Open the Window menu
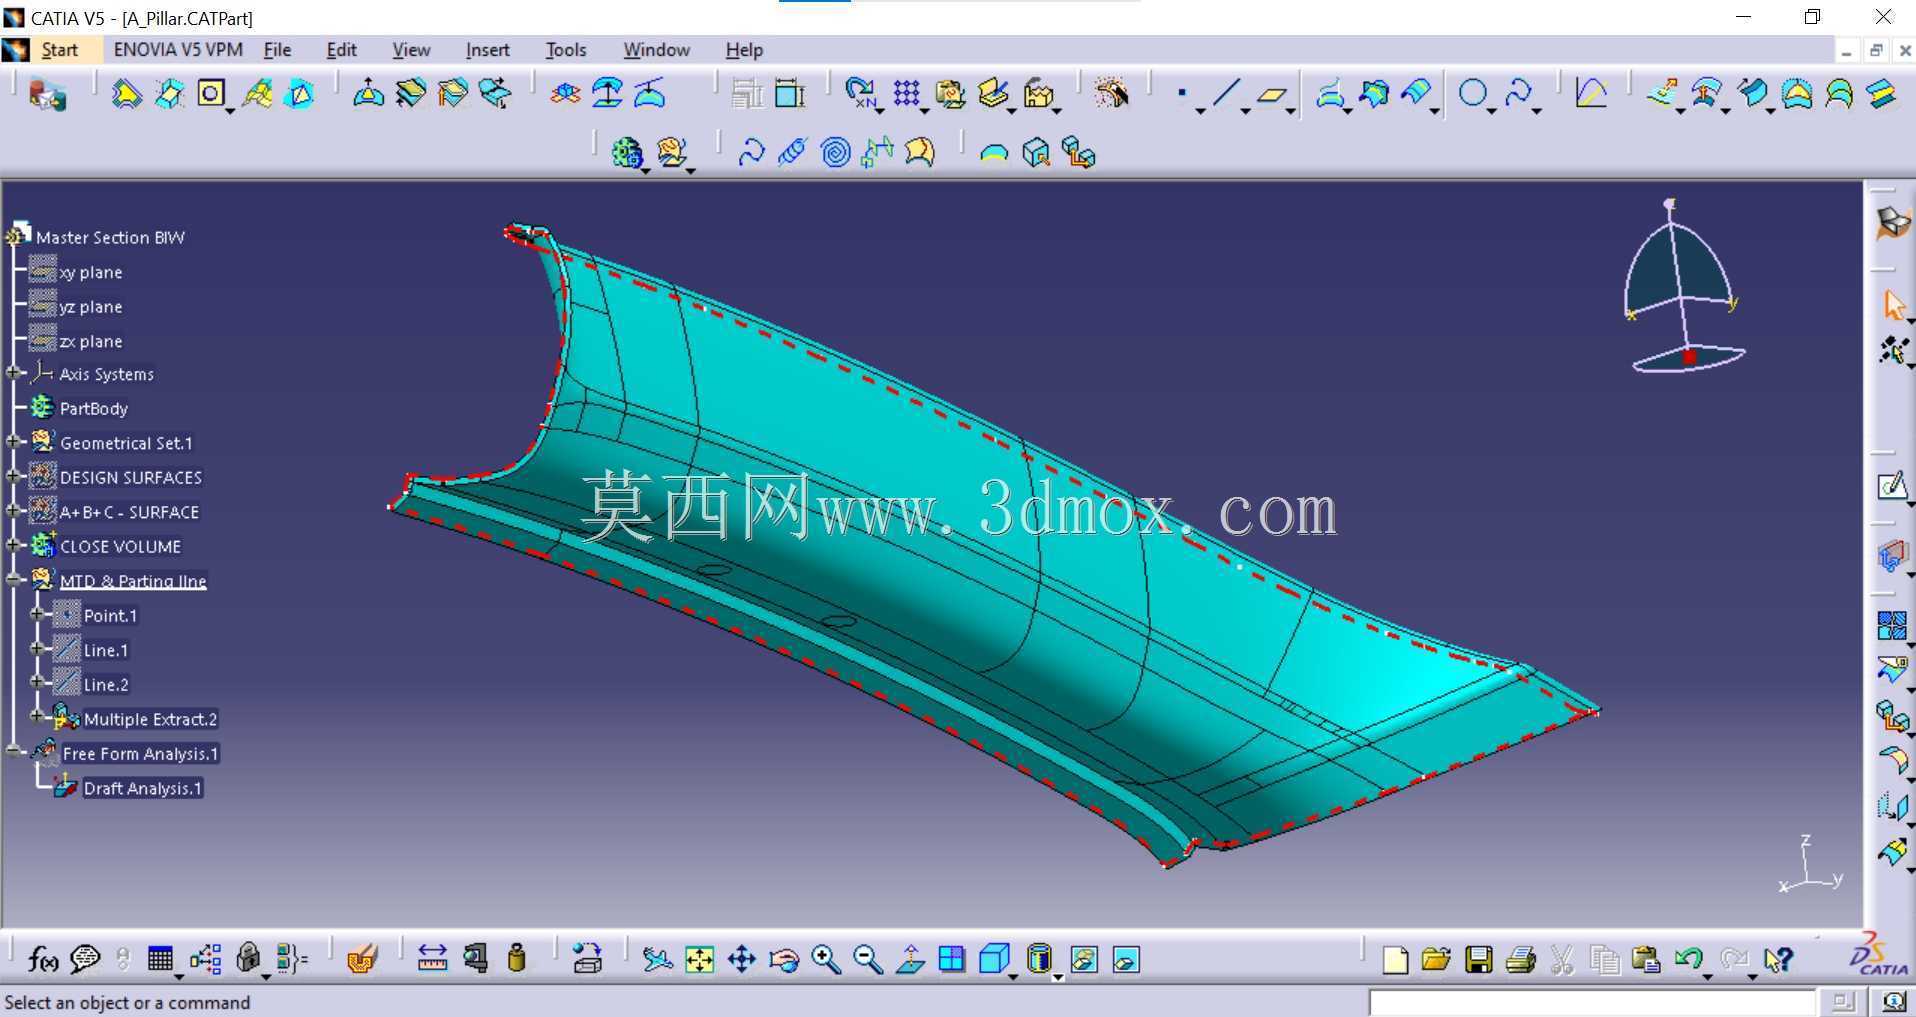 (656, 50)
